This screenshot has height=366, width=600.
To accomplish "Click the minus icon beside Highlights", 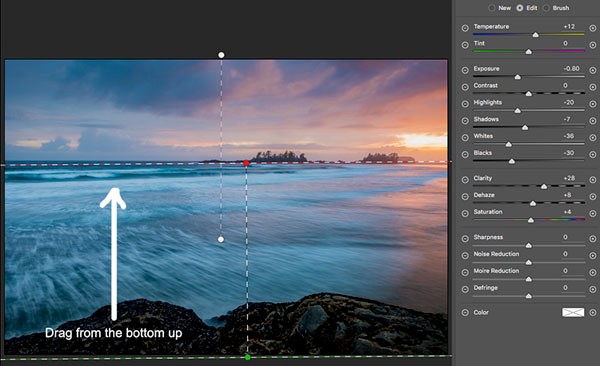I will pyautogui.click(x=465, y=104).
